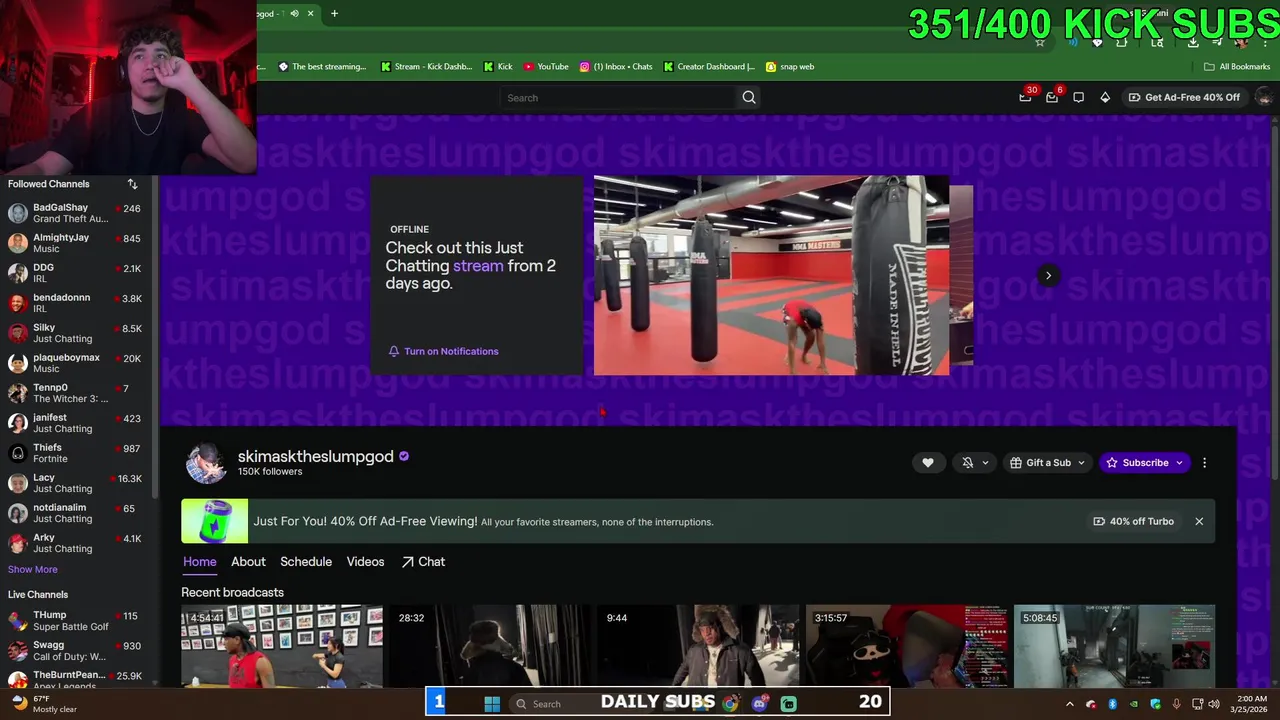Click the 40% off Turbo button

pyautogui.click(x=1134, y=521)
